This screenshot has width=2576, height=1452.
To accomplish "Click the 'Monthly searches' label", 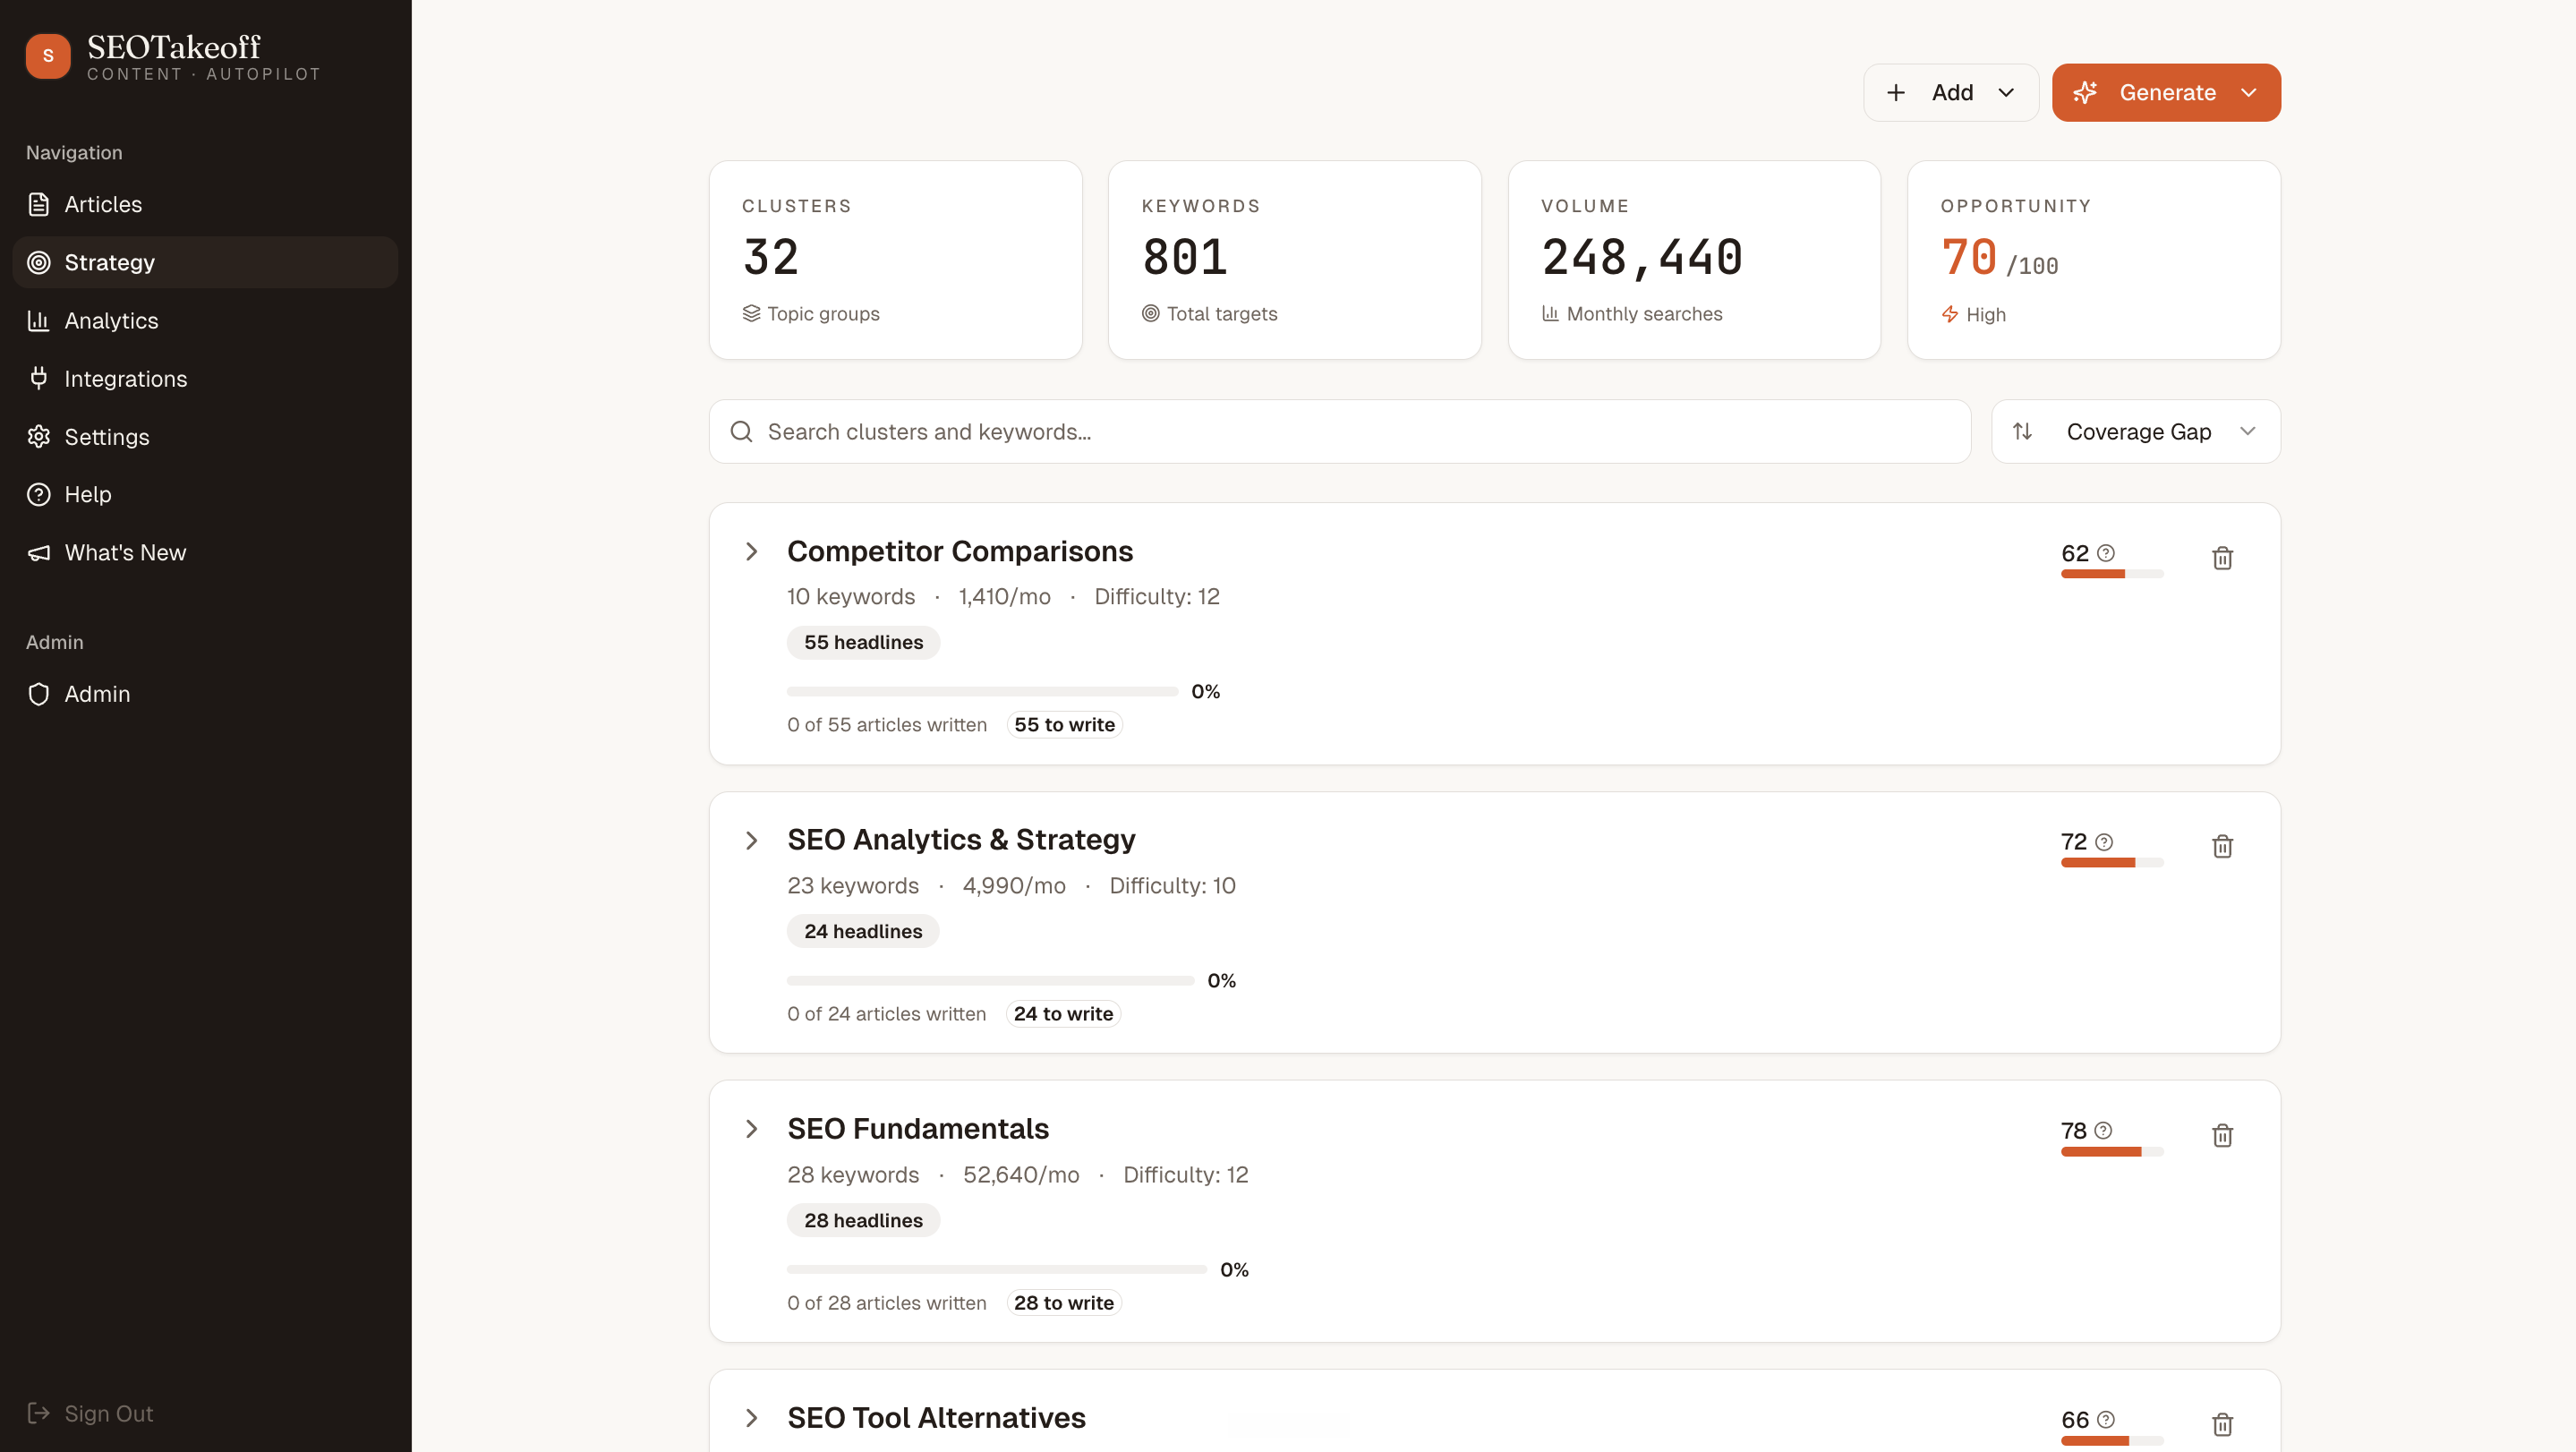I will tap(1644, 313).
